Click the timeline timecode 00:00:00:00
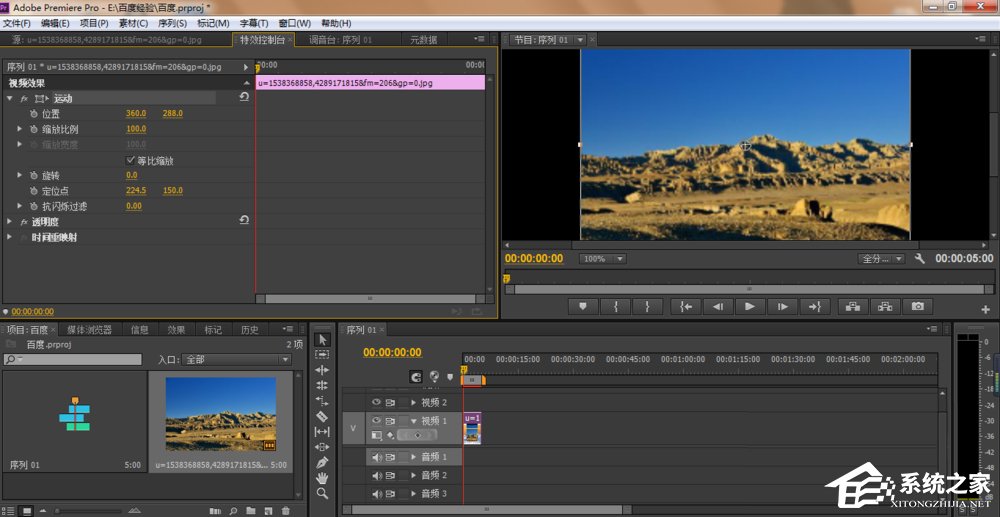 click(392, 352)
